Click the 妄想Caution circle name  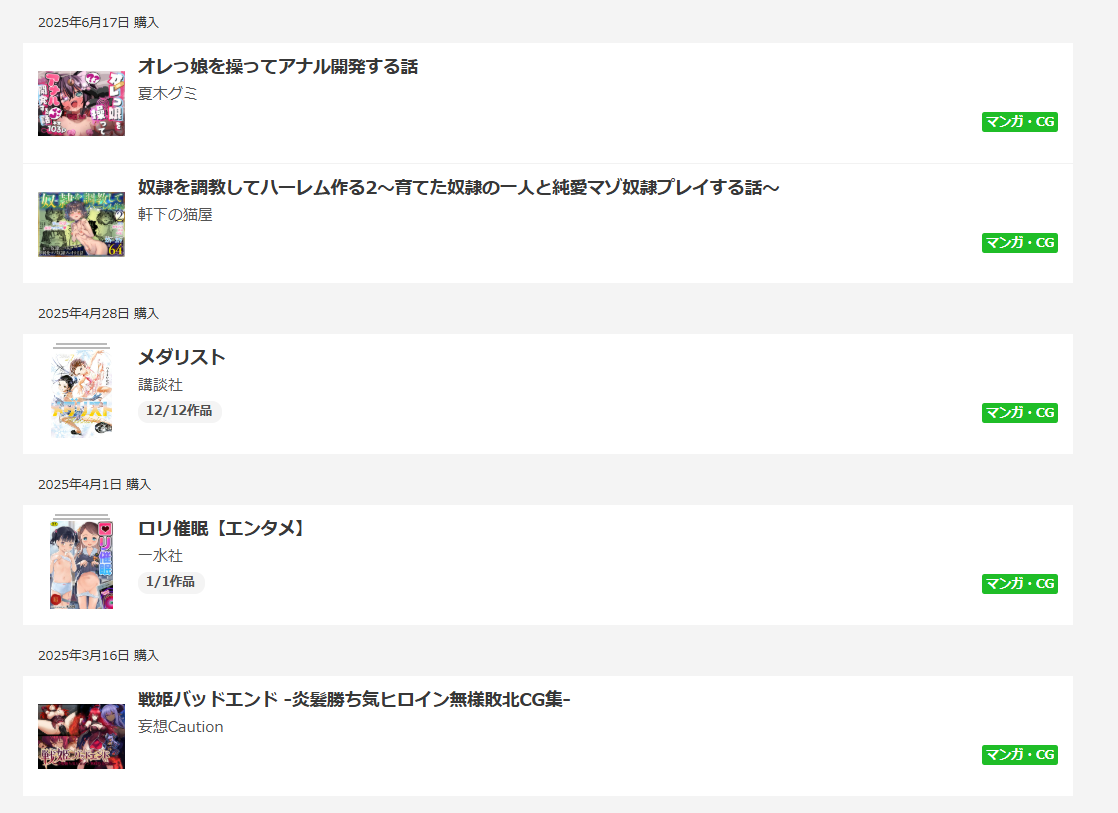click(x=180, y=727)
